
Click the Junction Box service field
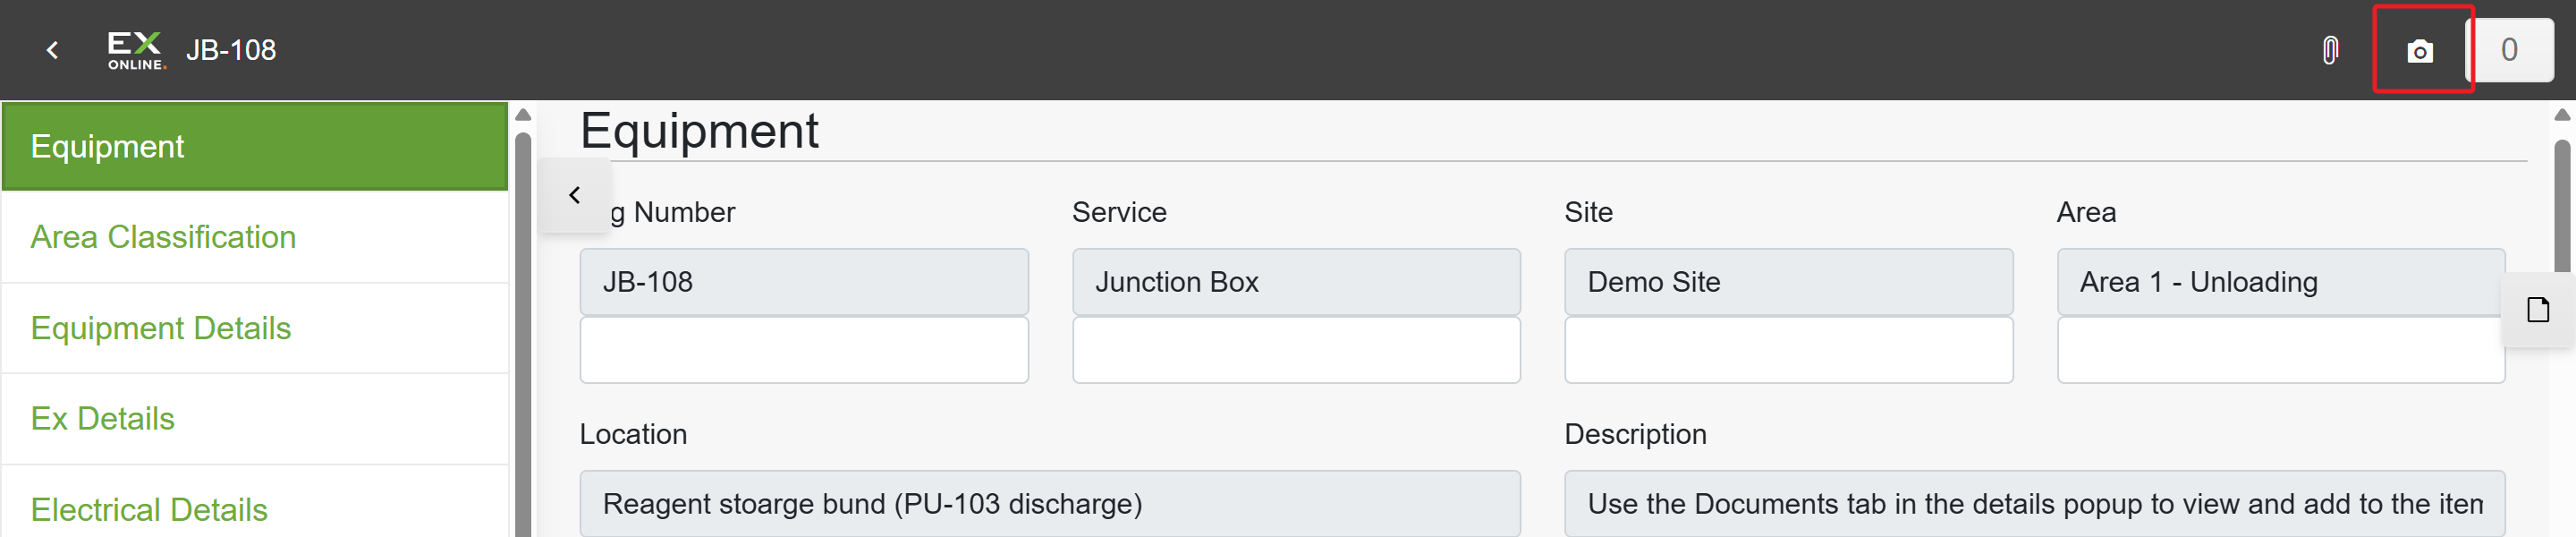tap(1296, 282)
